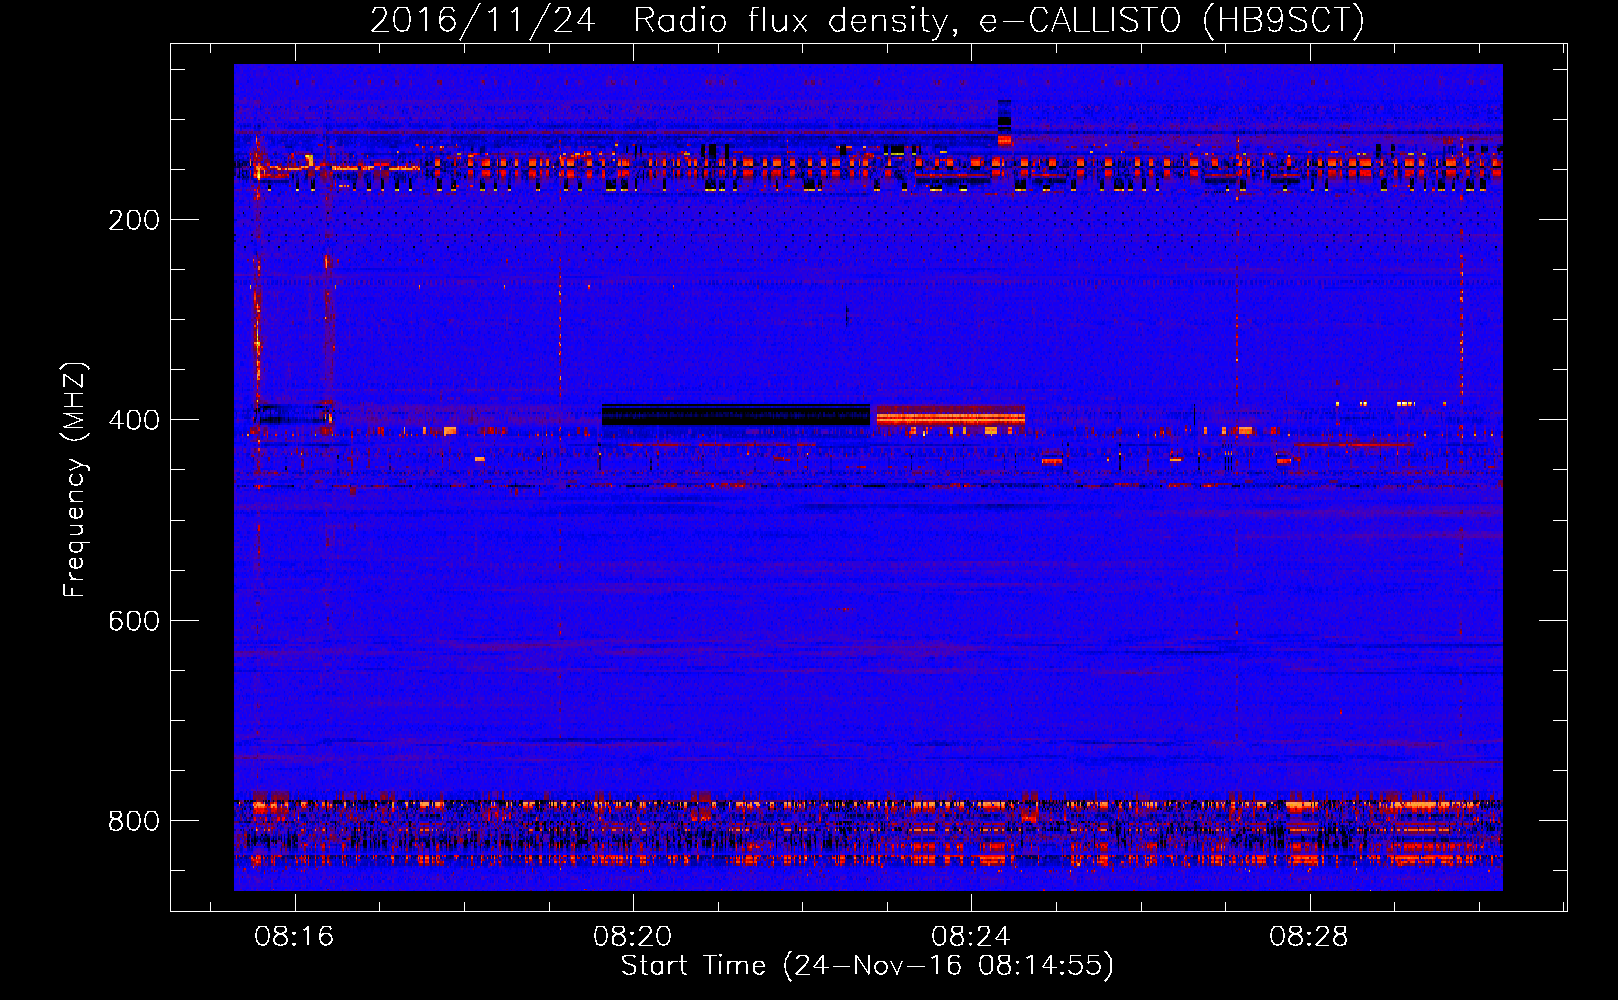Click the bright orange band right of black band
The height and width of the screenshot is (1000, 1618).
[x=951, y=415]
